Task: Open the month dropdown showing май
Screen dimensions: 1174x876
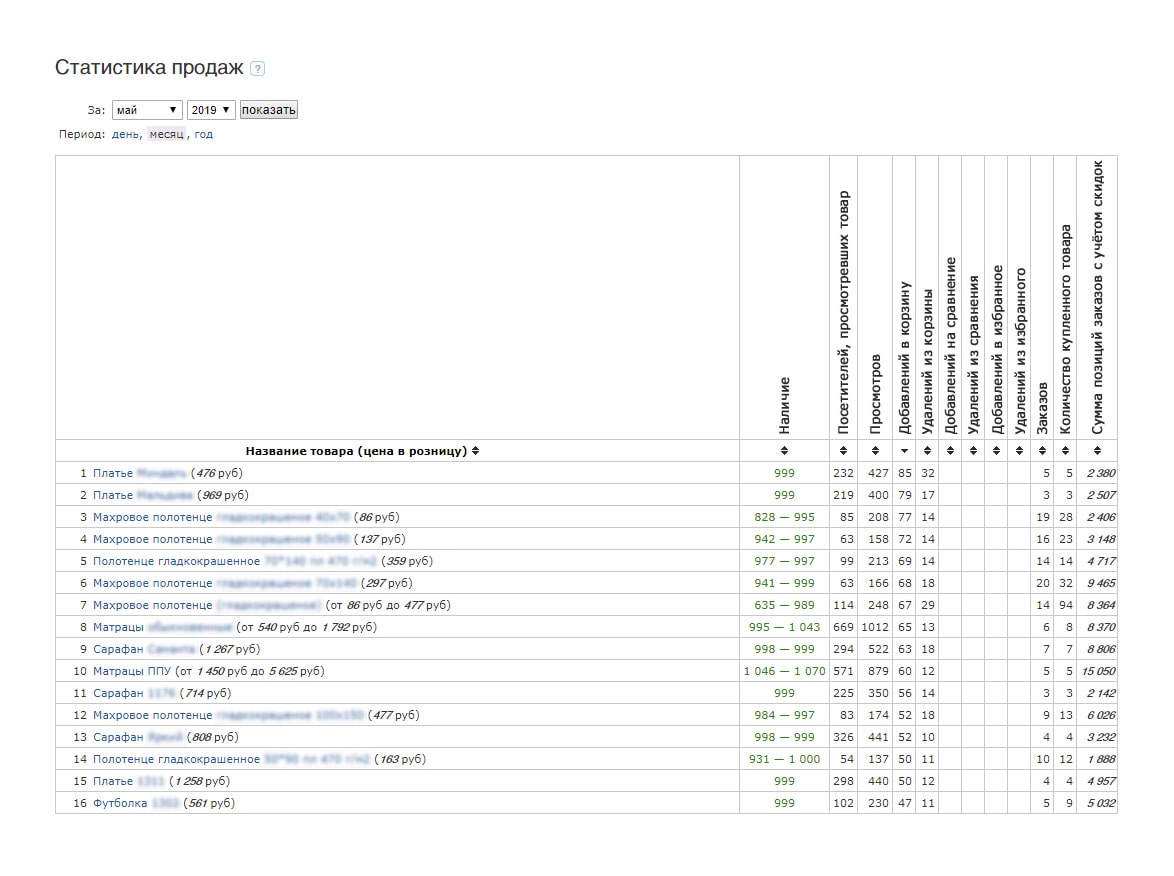Action: (x=147, y=110)
